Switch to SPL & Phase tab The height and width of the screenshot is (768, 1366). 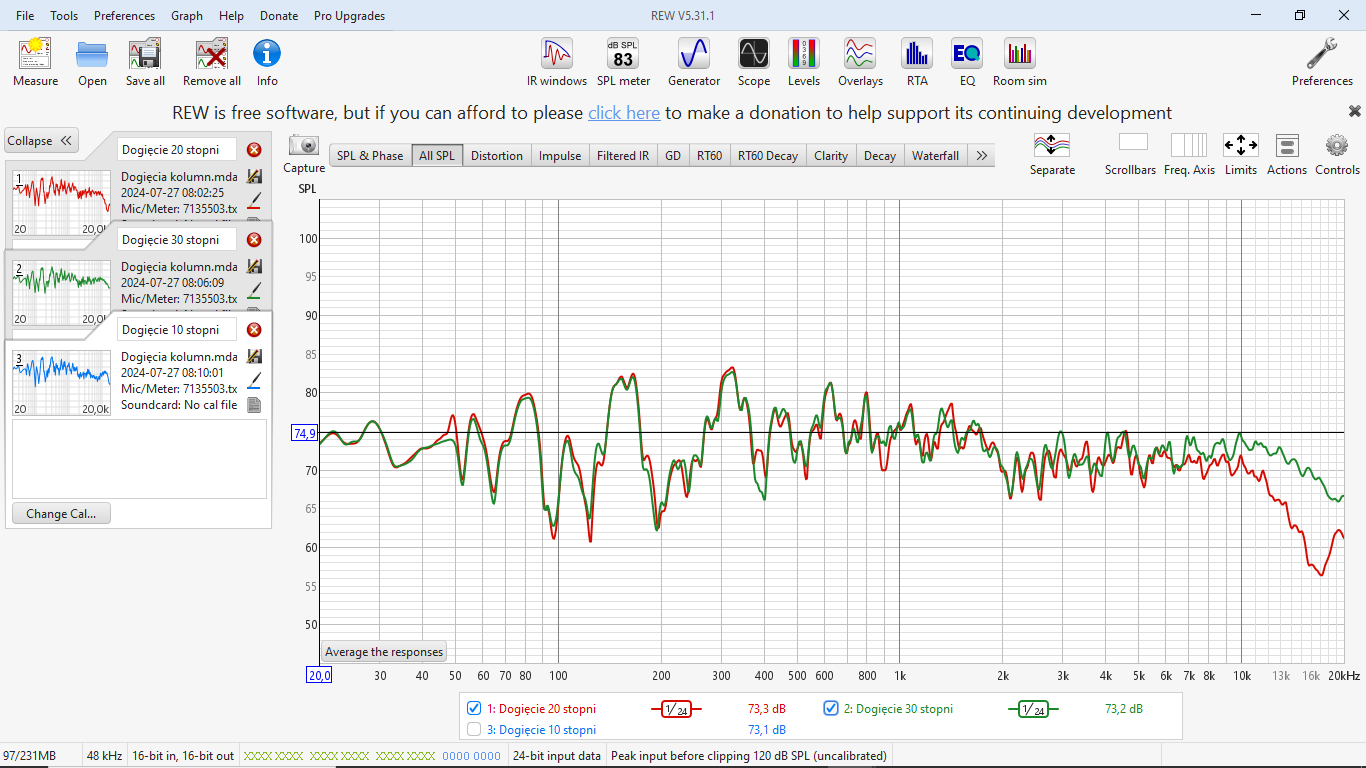point(370,155)
